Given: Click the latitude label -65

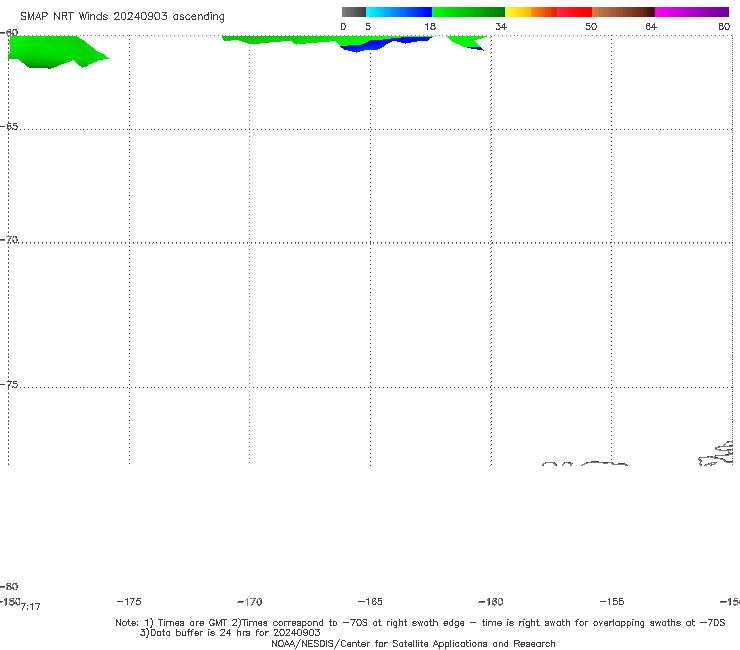Looking at the screenshot, I should [9, 127].
